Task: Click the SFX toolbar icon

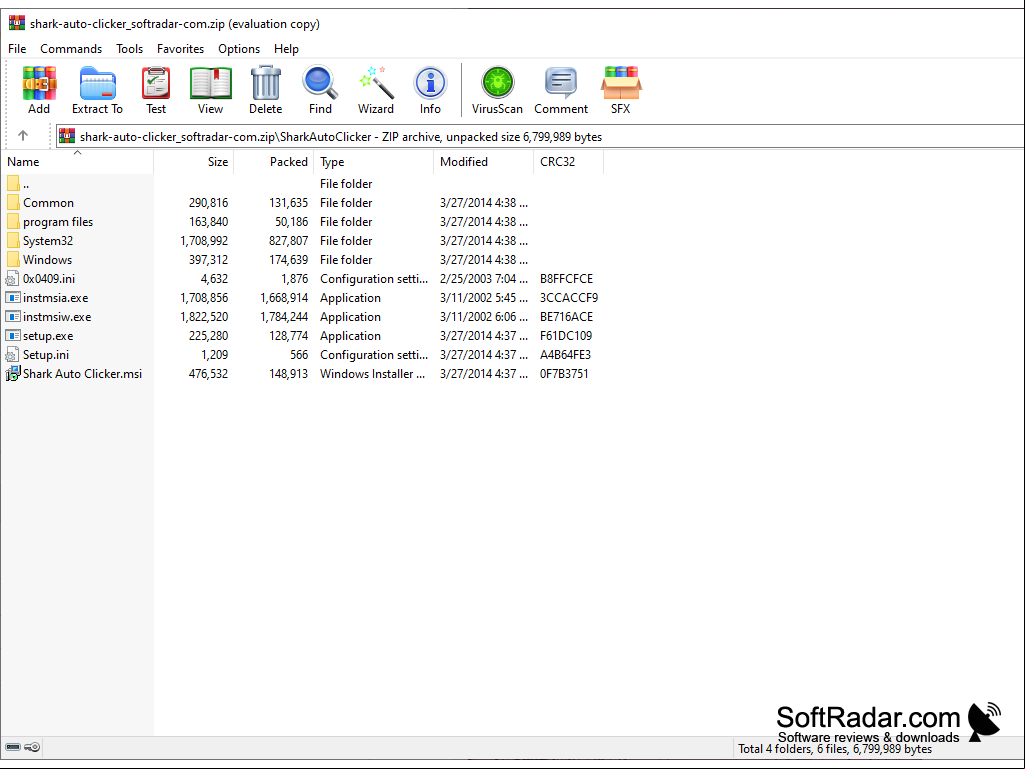Action: coord(620,83)
